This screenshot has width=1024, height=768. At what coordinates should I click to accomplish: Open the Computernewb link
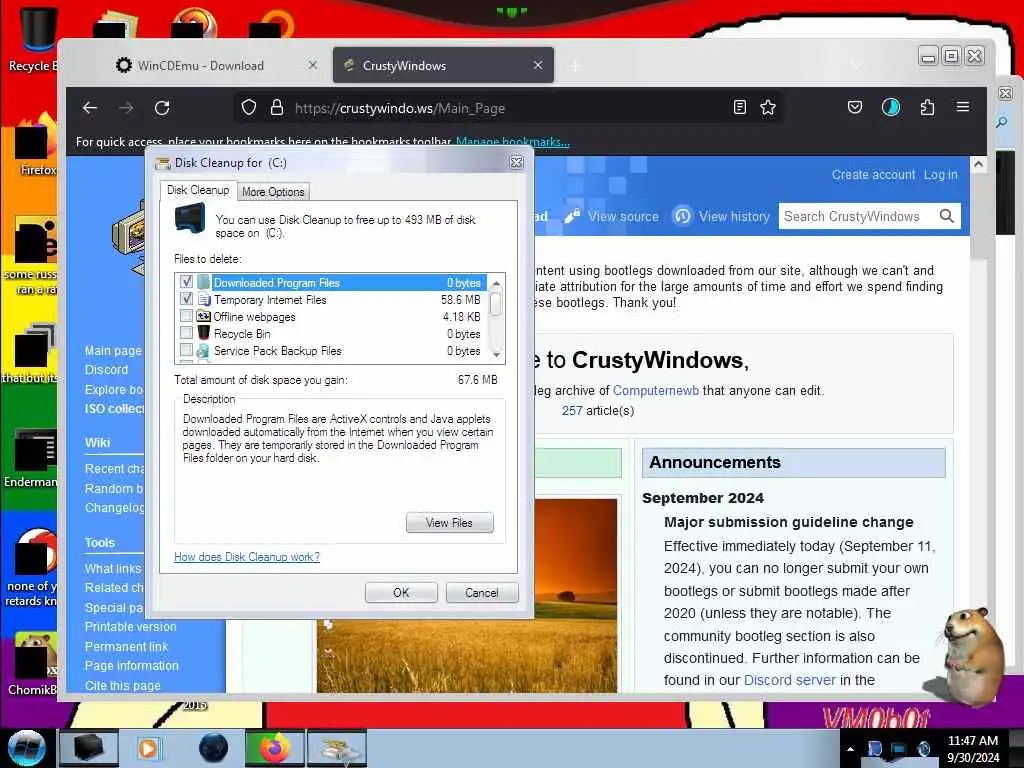[x=656, y=391]
